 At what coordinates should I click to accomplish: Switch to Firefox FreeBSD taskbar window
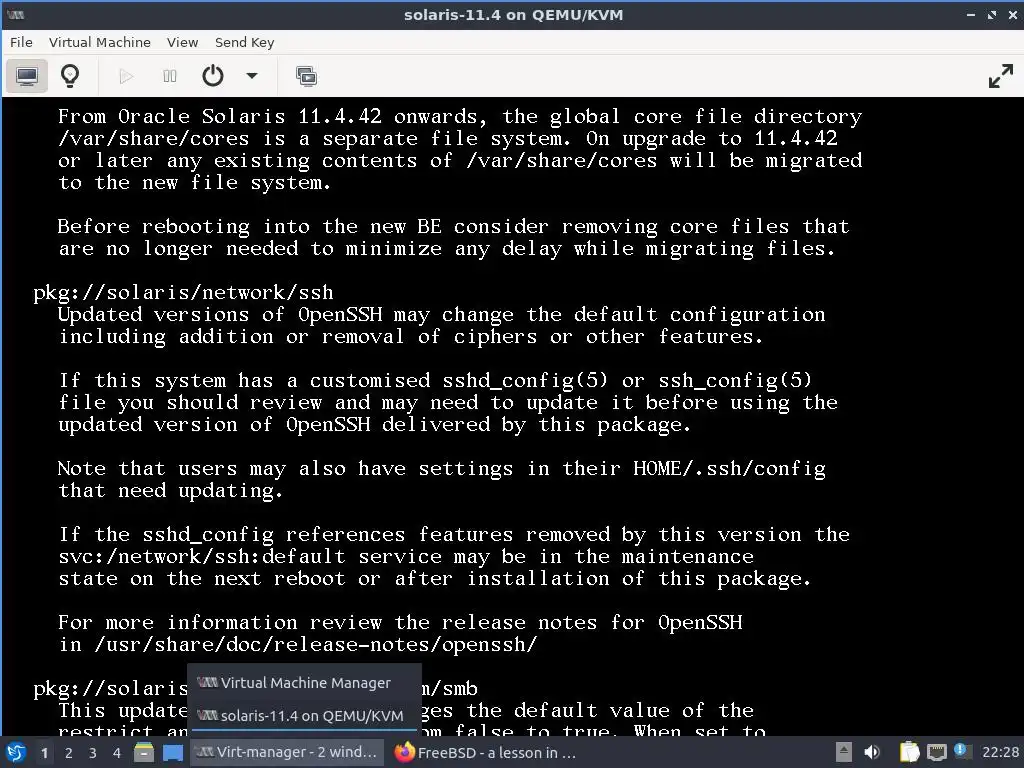[486, 752]
